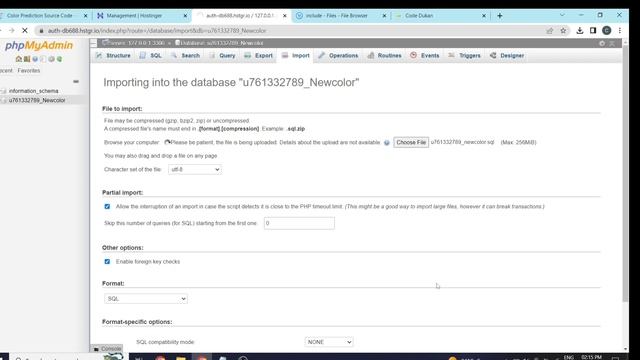Select u761332789_Newcolor in navigation tree
Screen dimensions: 640x360
pyautogui.click(x=37, y=100)
